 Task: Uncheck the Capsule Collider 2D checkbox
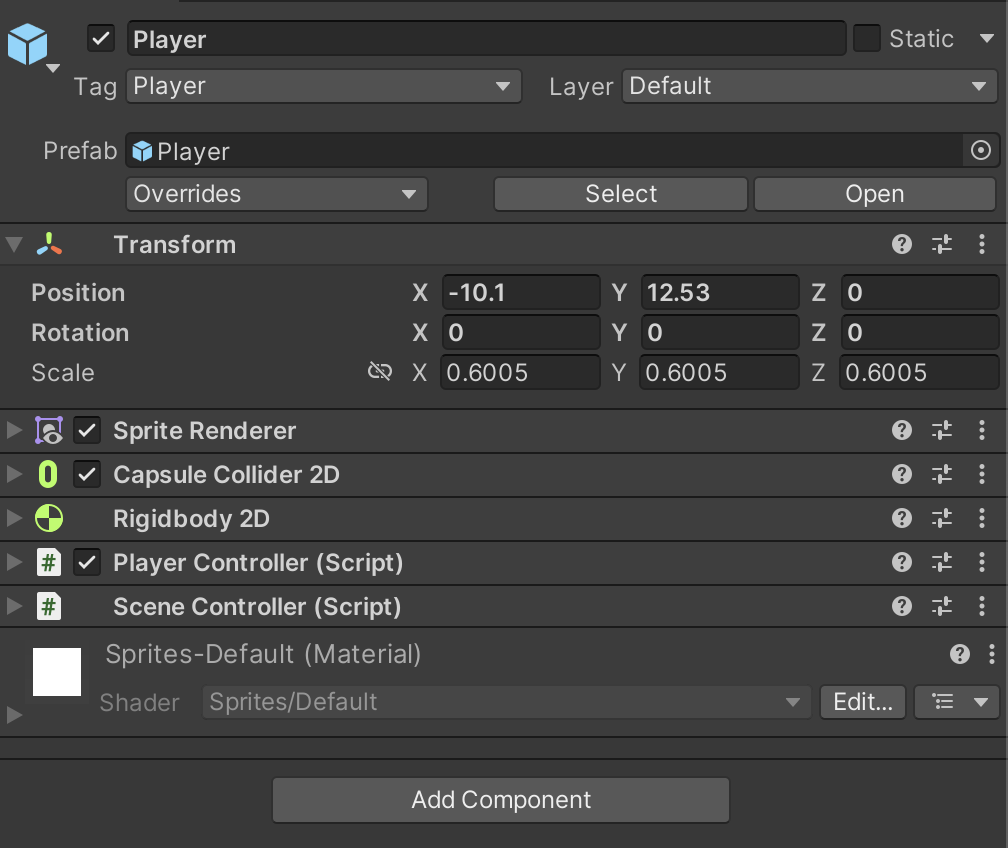(87, 474)
